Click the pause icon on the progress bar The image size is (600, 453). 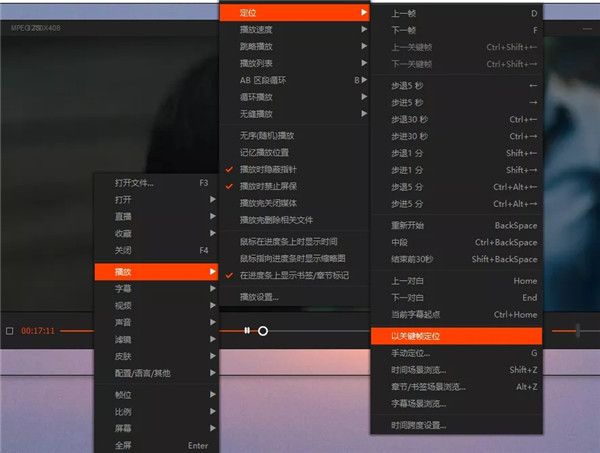pyautogui.click(x=246, y=329)
